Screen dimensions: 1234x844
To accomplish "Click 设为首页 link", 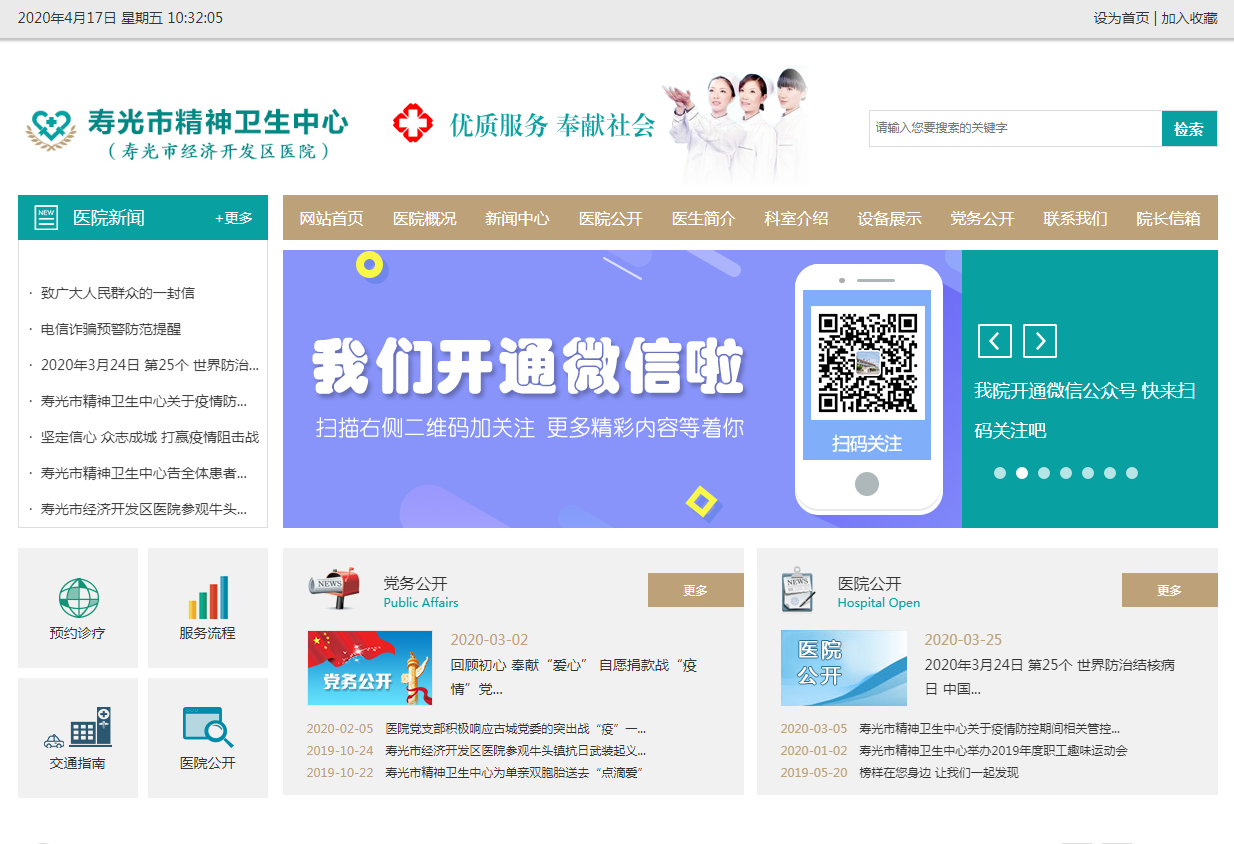I will click(1121, 18).
